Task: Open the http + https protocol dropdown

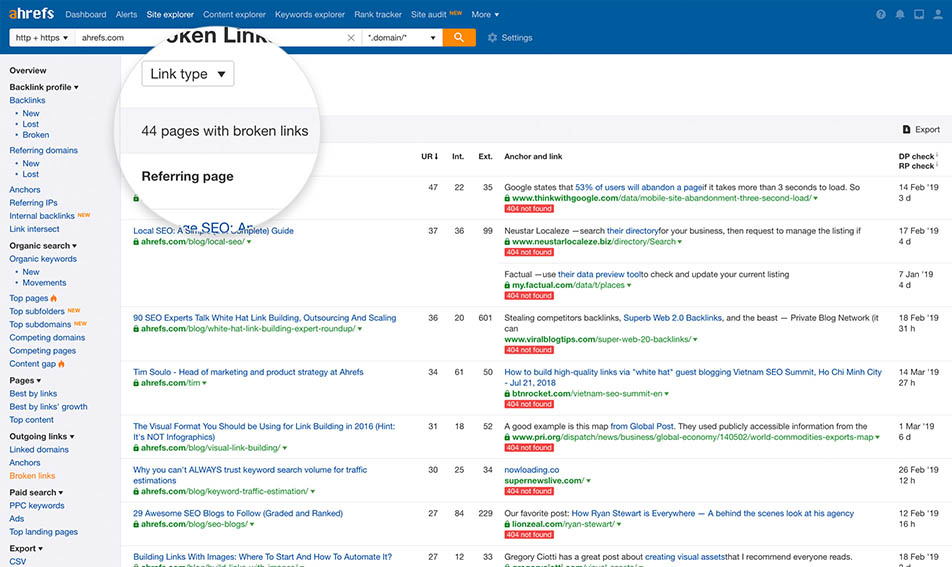Action: pos(42,38)
